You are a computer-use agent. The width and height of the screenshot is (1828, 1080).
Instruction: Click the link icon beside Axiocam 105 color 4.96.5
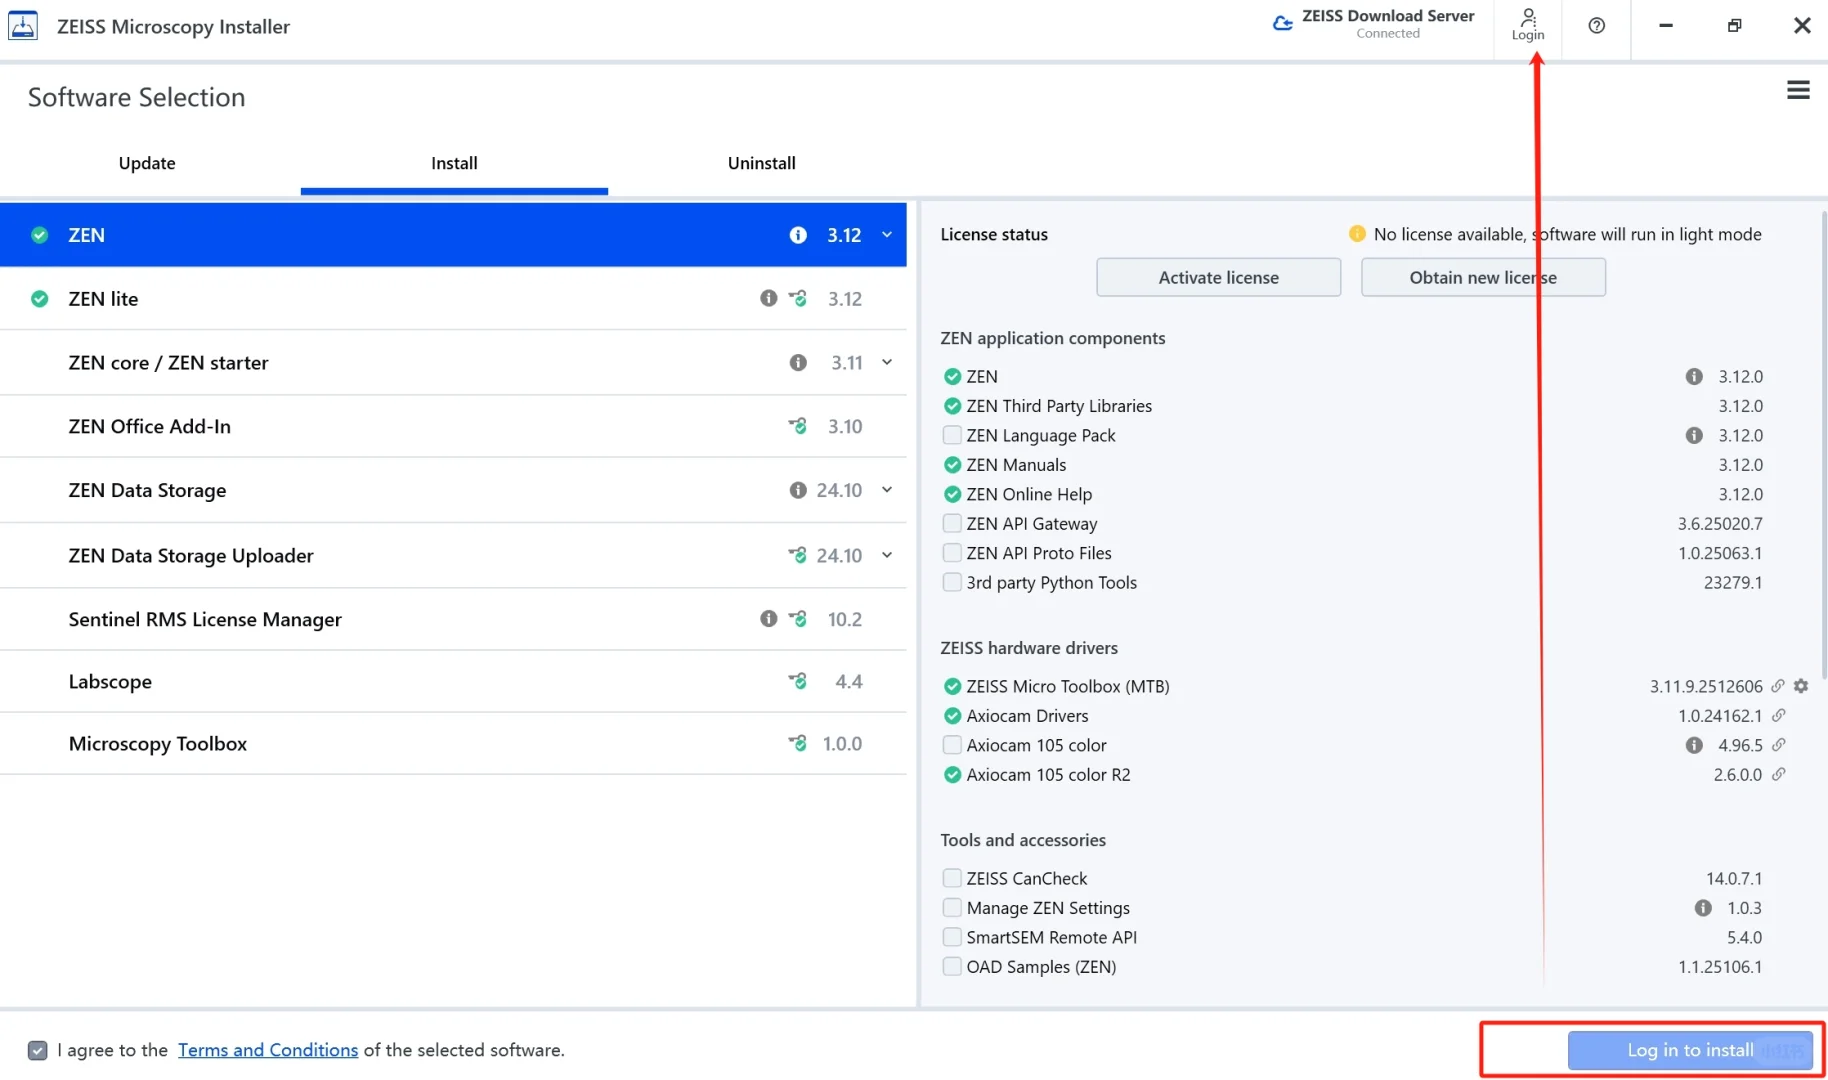pos(1778,745)
